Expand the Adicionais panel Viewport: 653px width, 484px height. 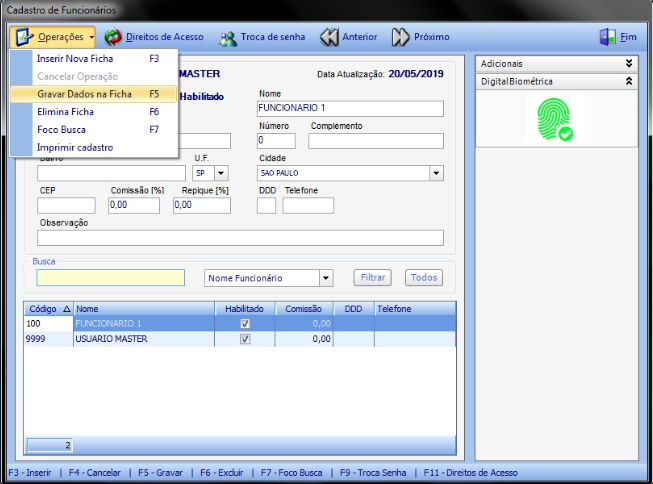629,63
